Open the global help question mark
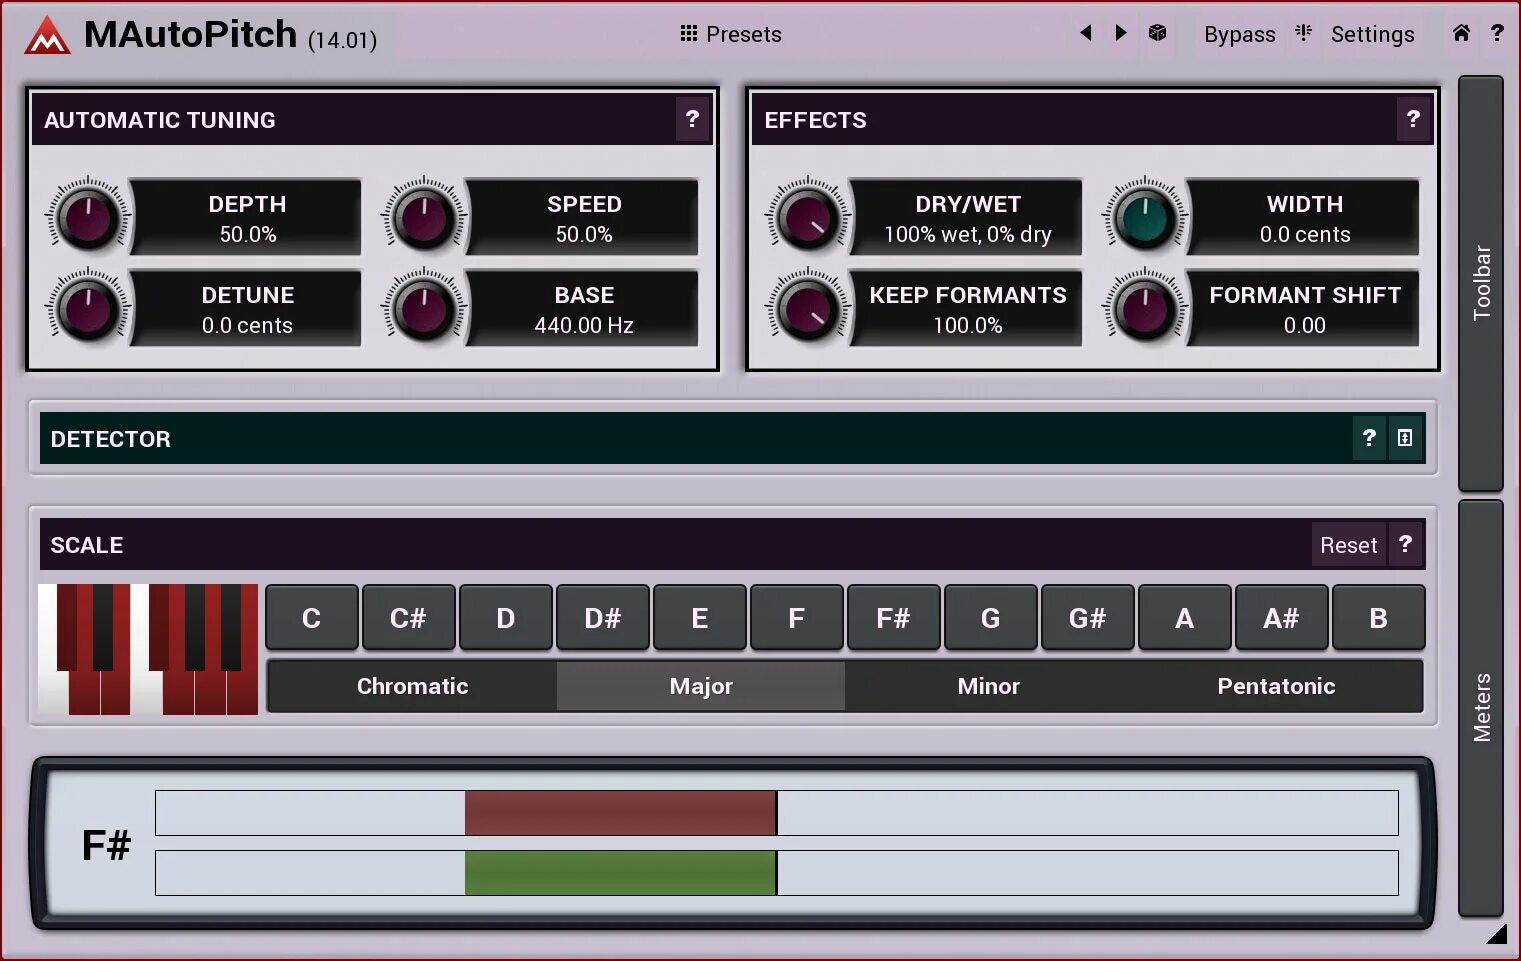Viewport: 1521px width, 961px height. (x=1497, y=33)
